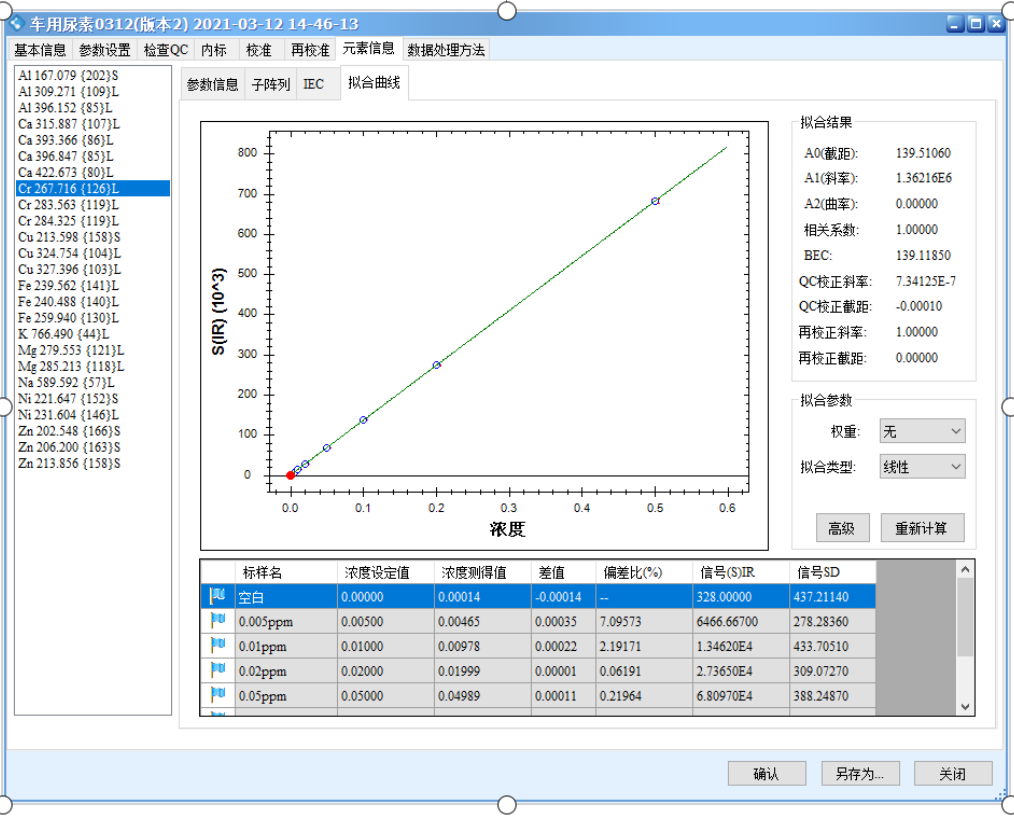Click the flag icon beside 0.01ppm
The width and height of the screenshot is (1014, 826).
(x=217, y=645)
